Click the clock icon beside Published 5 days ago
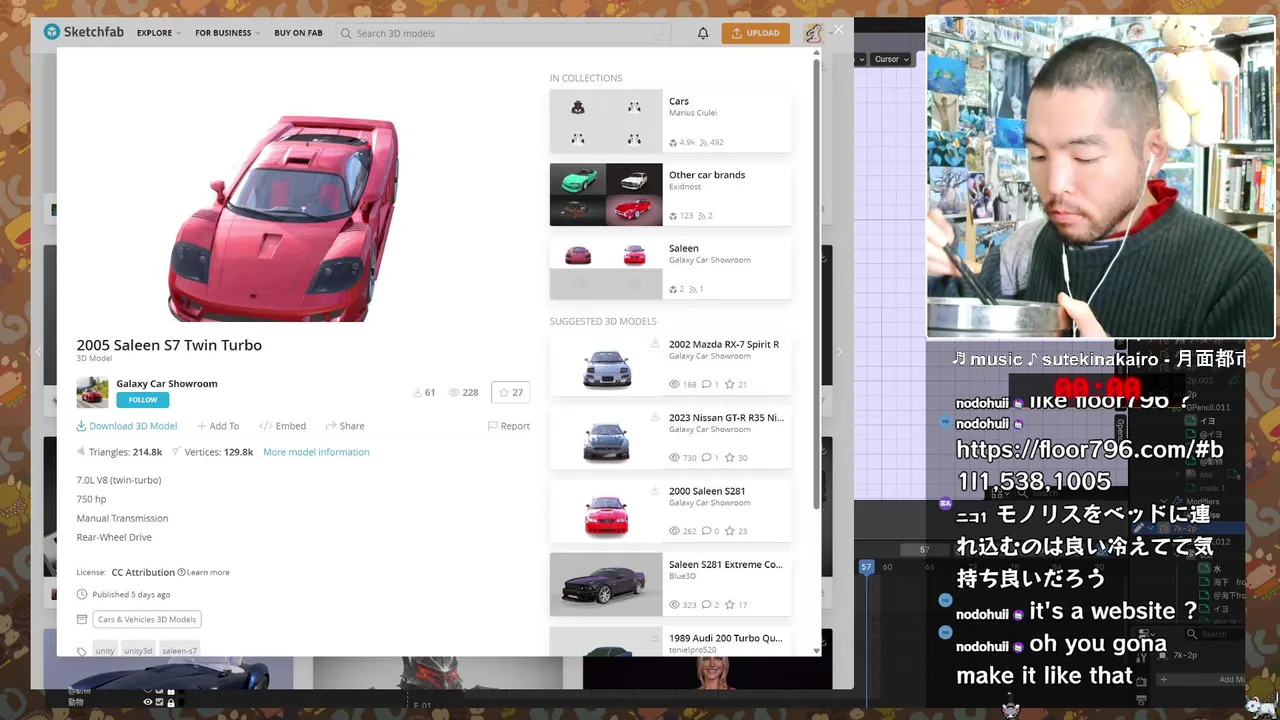 click(82, 594)
